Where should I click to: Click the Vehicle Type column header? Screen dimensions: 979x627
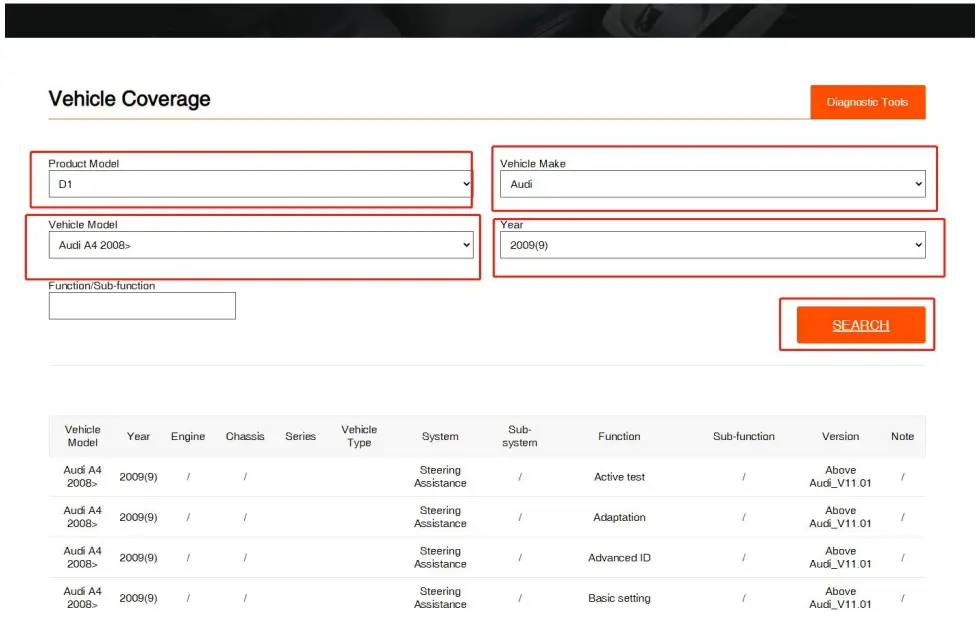(359, 436)
